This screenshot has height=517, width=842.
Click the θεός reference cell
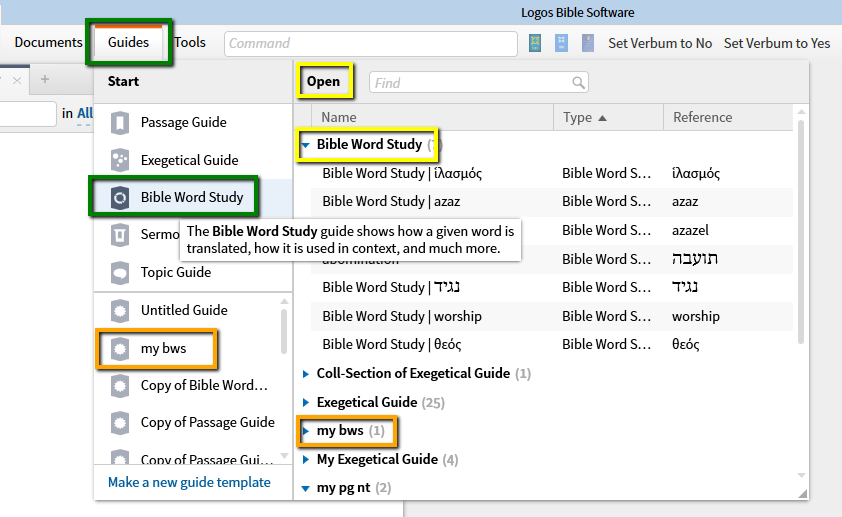coord(685,344)
